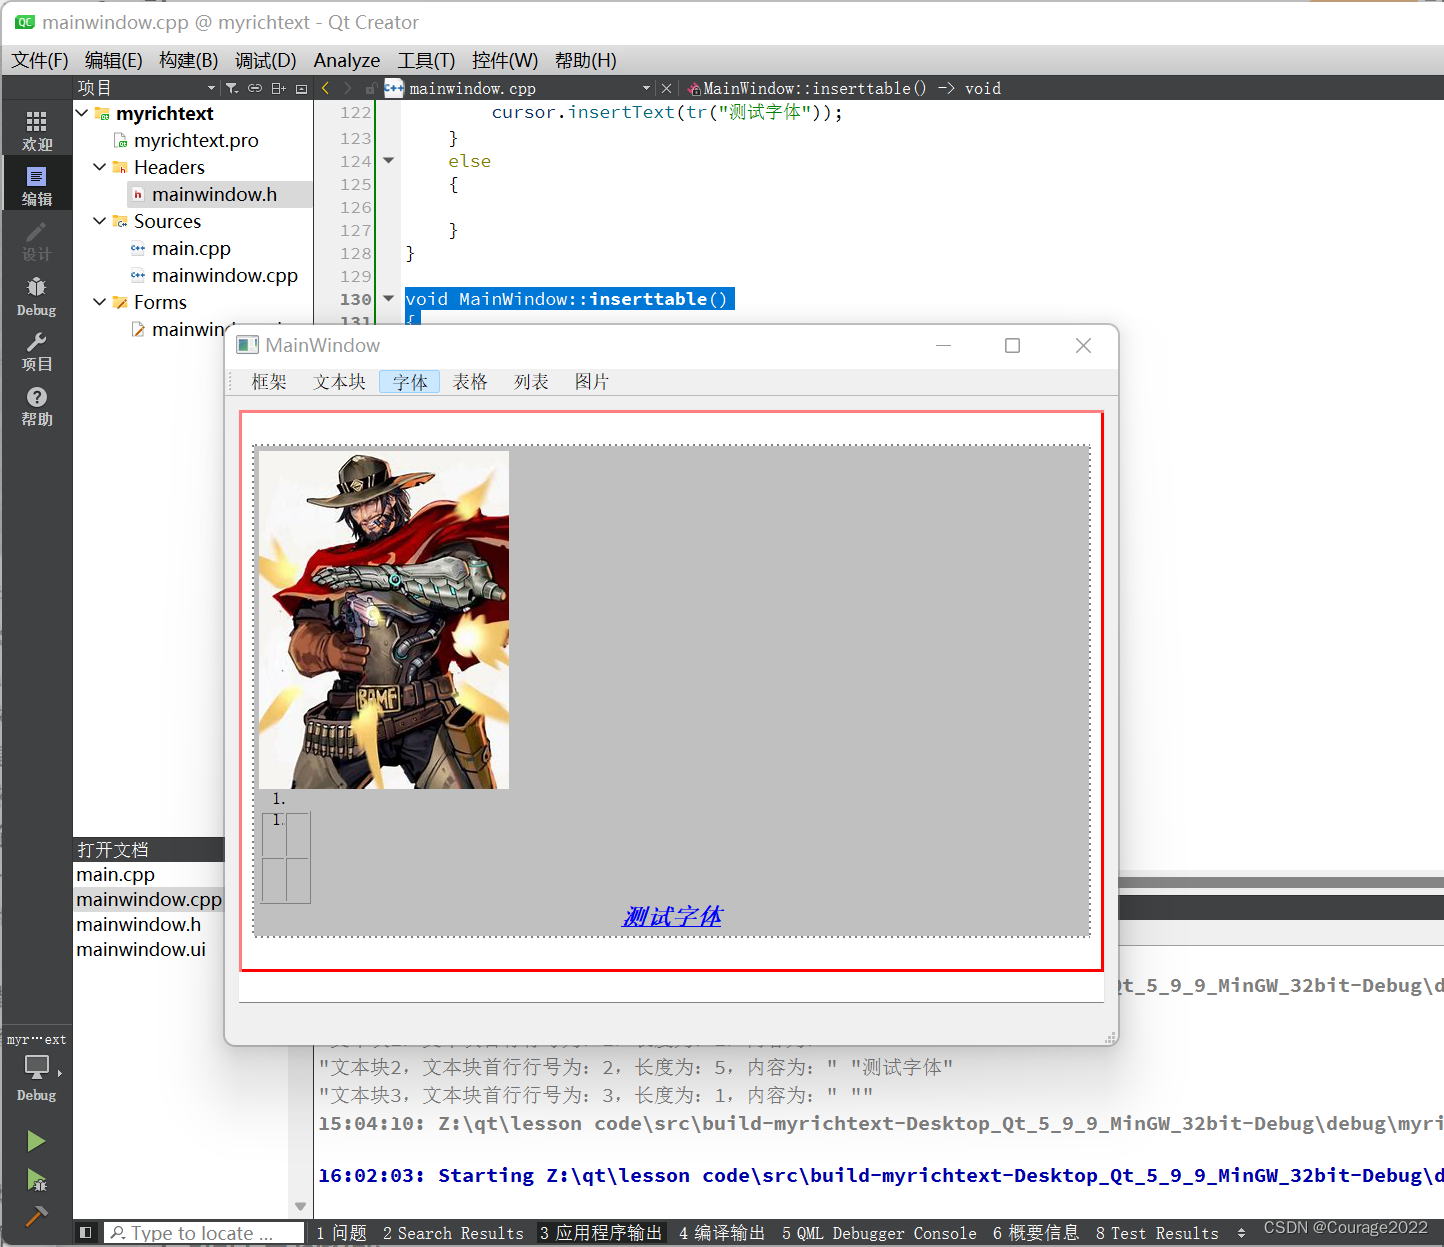Click the filter icon in the project pane
The width and height of the screenshot is (1444, 1247).
[231, 87]
